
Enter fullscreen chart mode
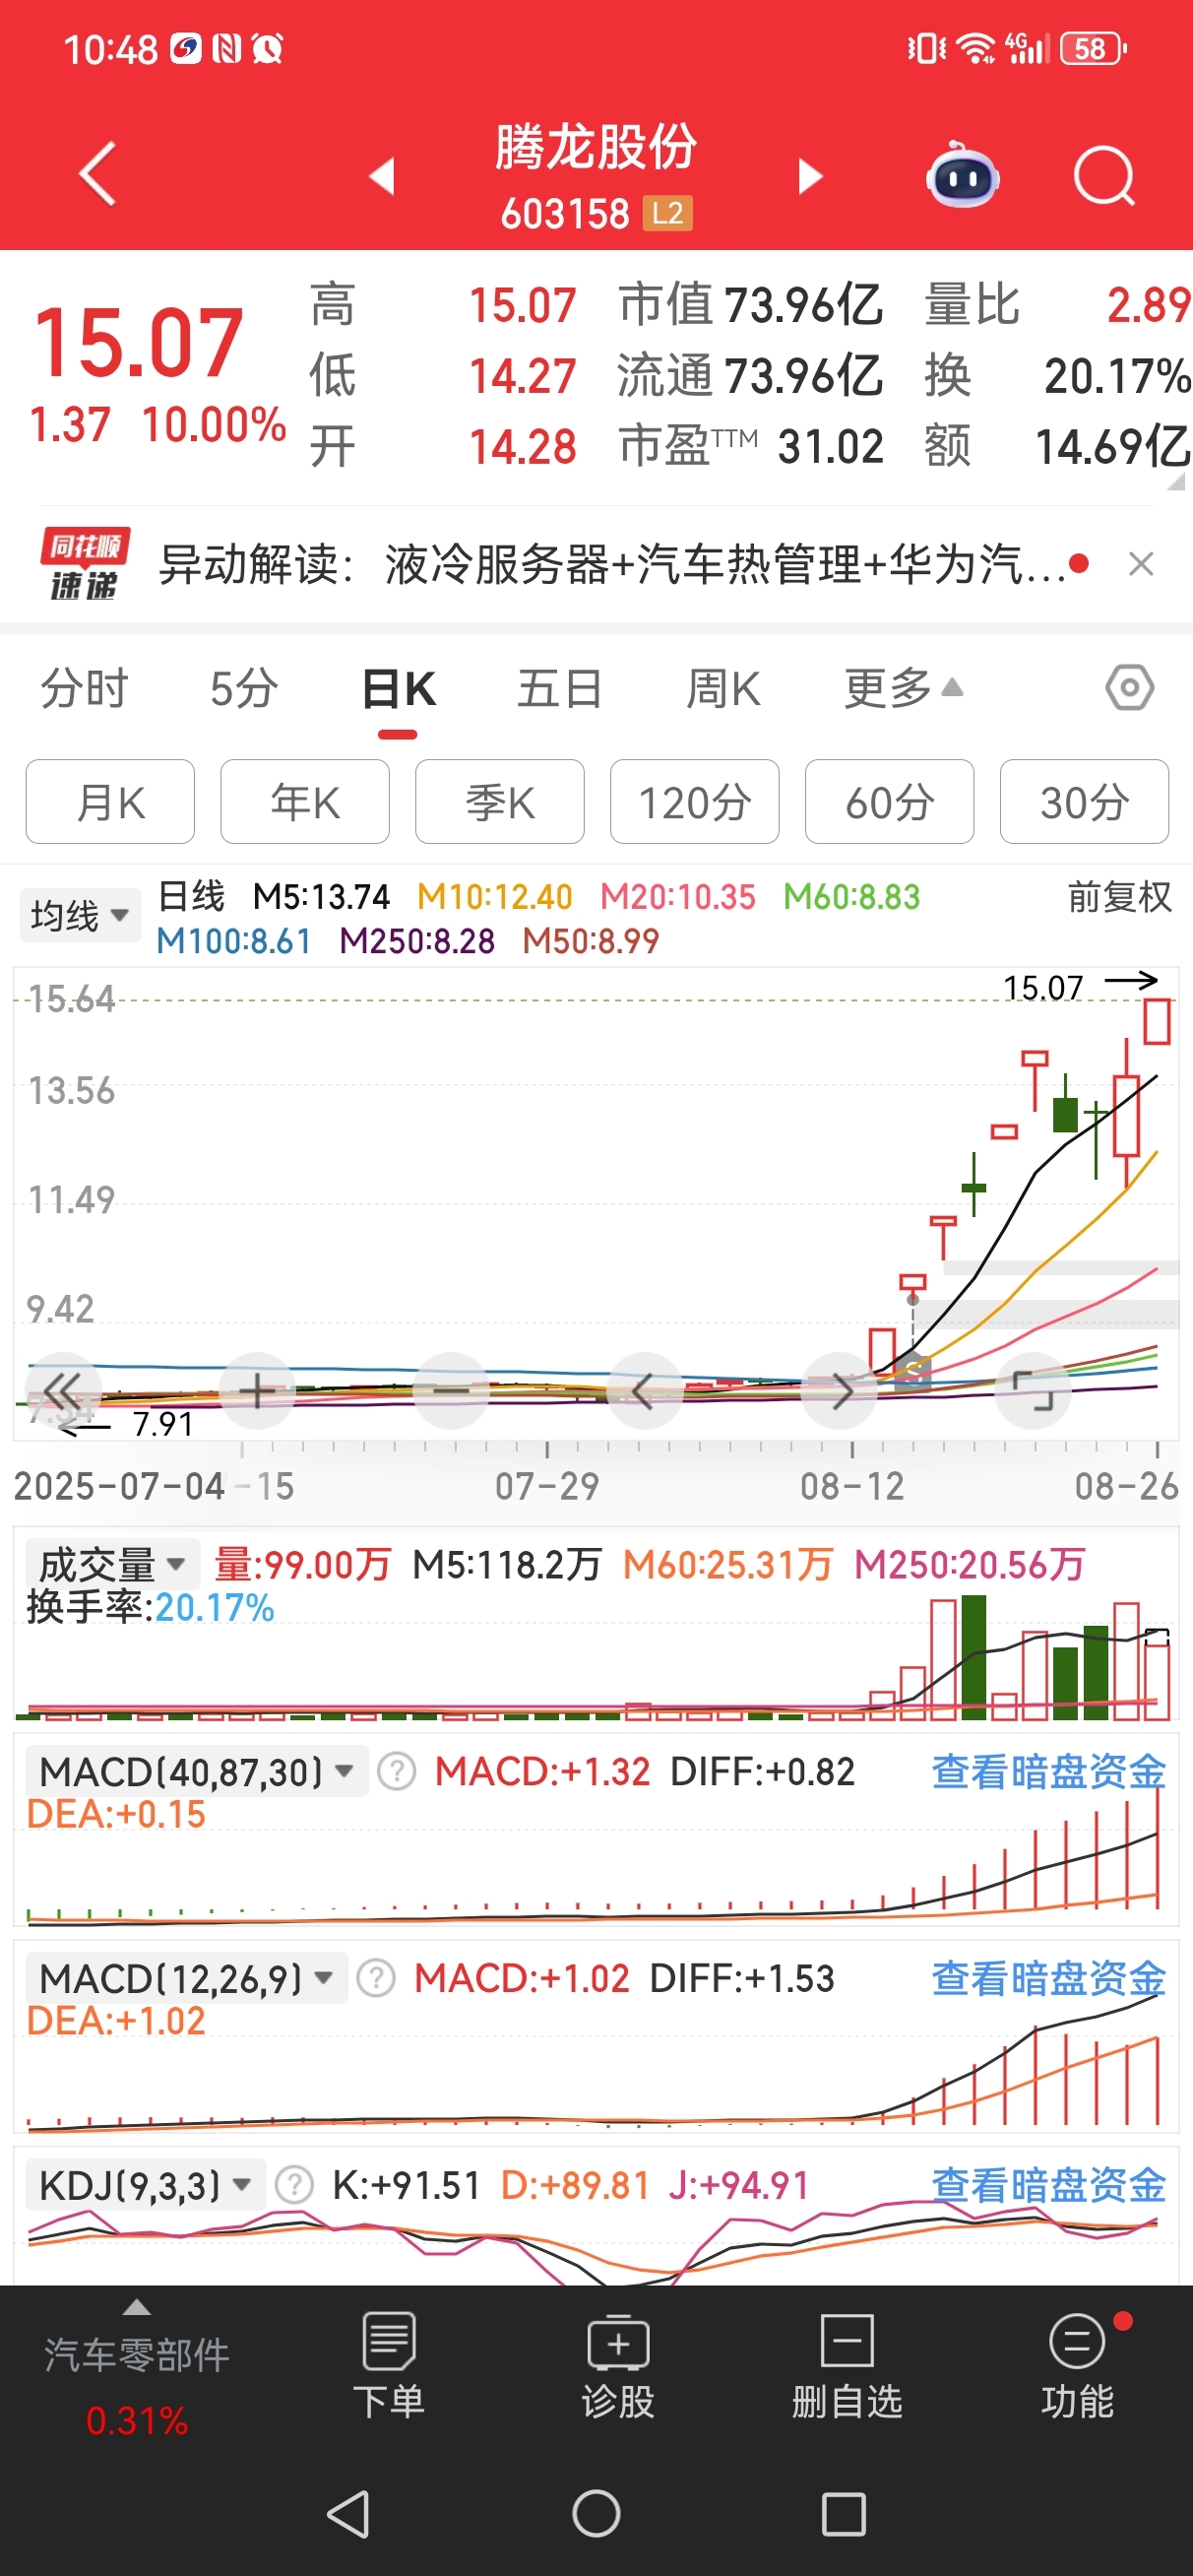point(1034,1391)
